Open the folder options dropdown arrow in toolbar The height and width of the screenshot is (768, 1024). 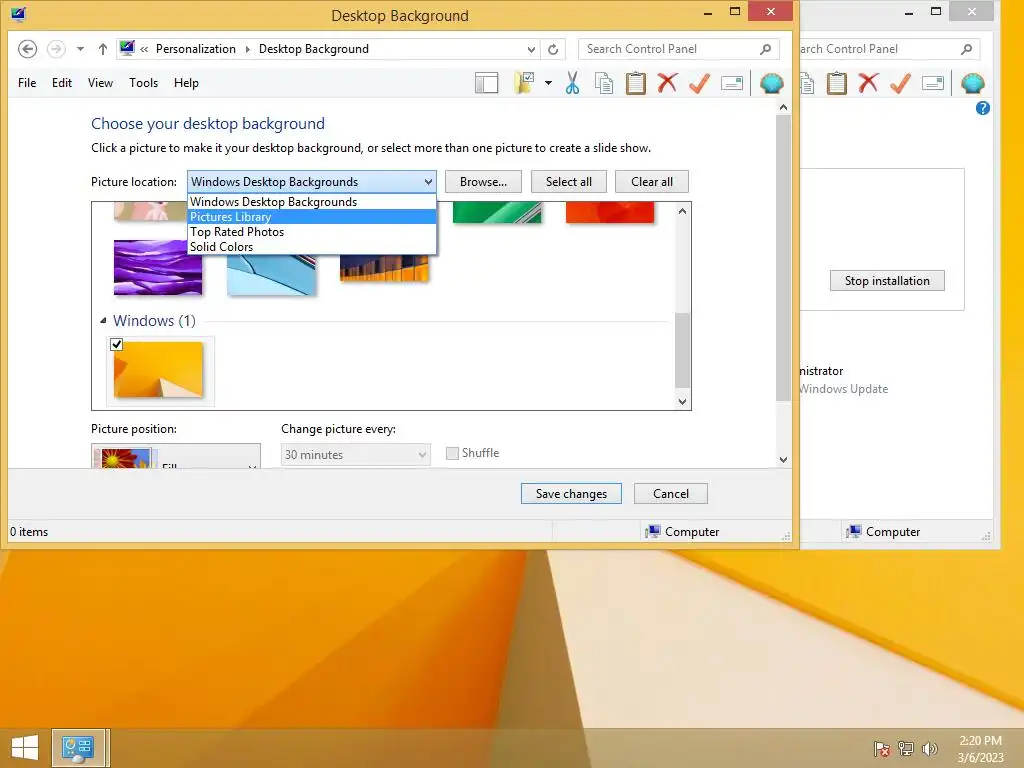pyautogui.click(x=548, y=83)
